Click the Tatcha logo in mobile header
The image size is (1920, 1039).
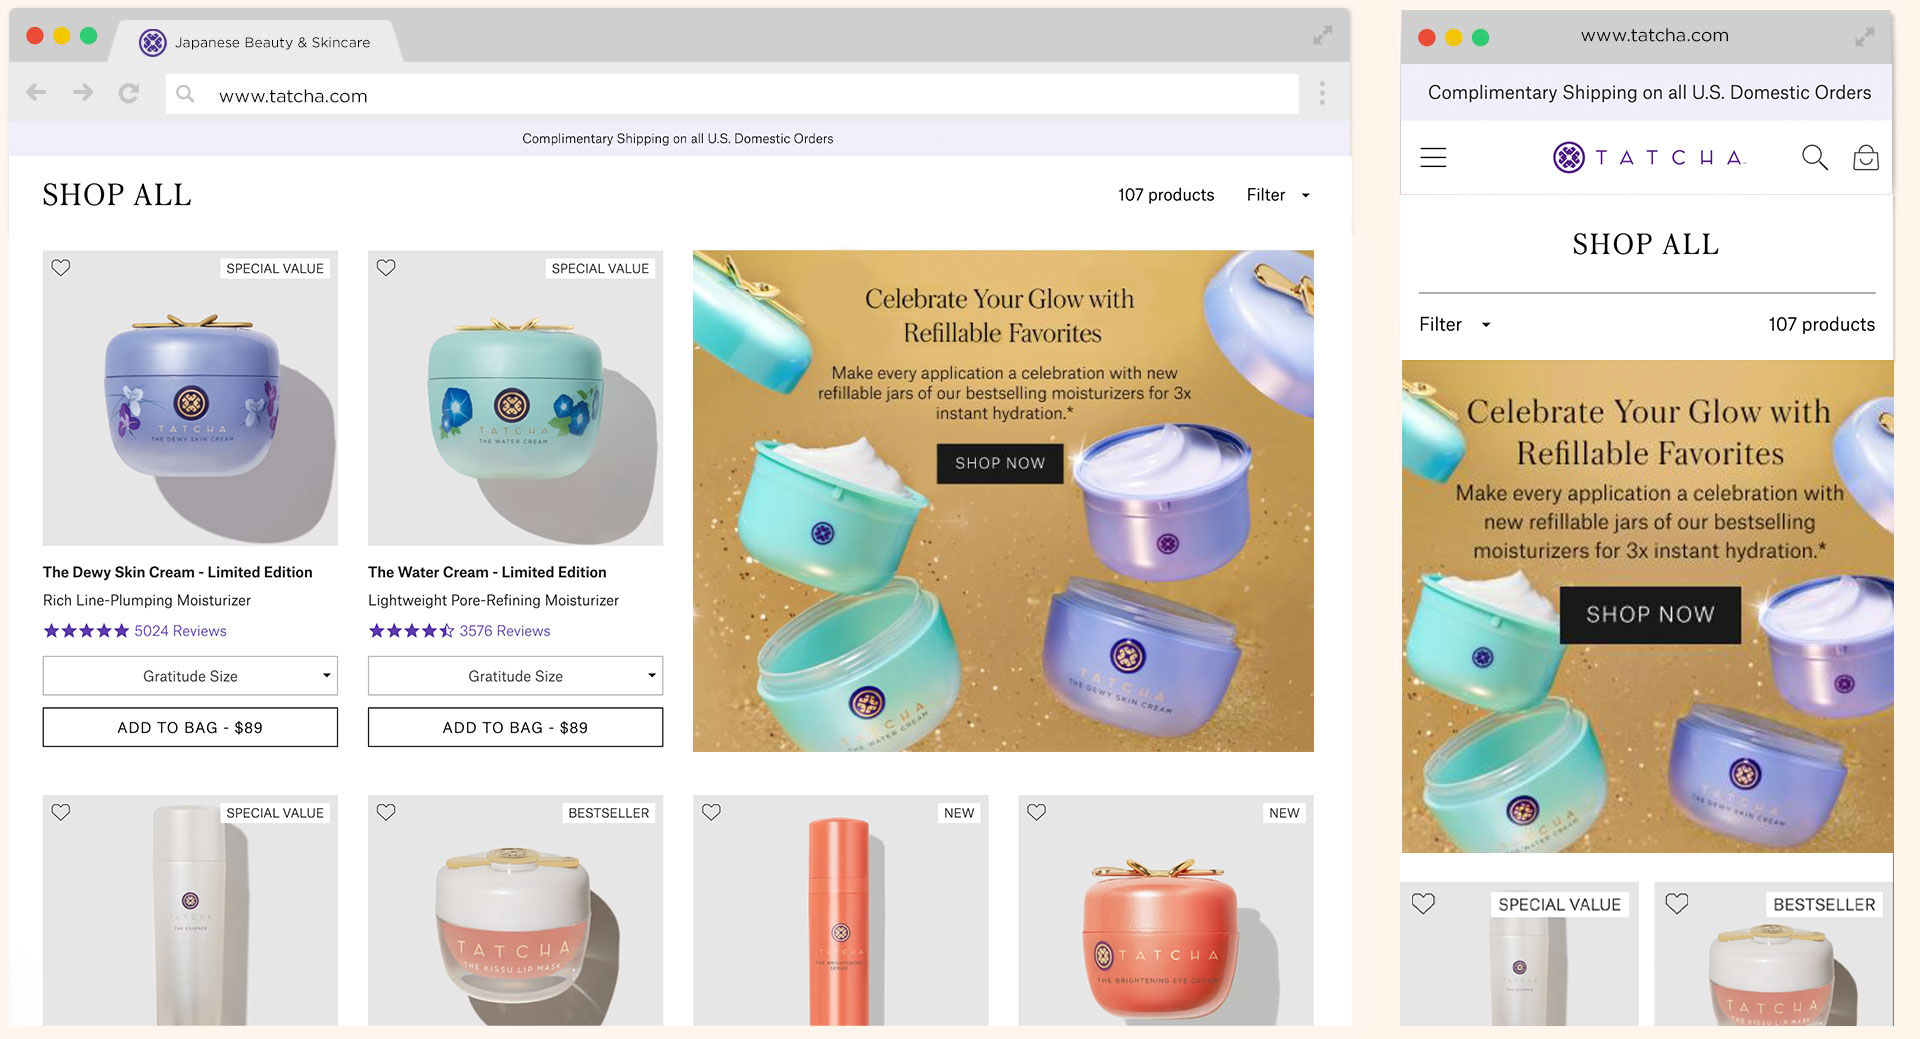(x=1649, y=157)
